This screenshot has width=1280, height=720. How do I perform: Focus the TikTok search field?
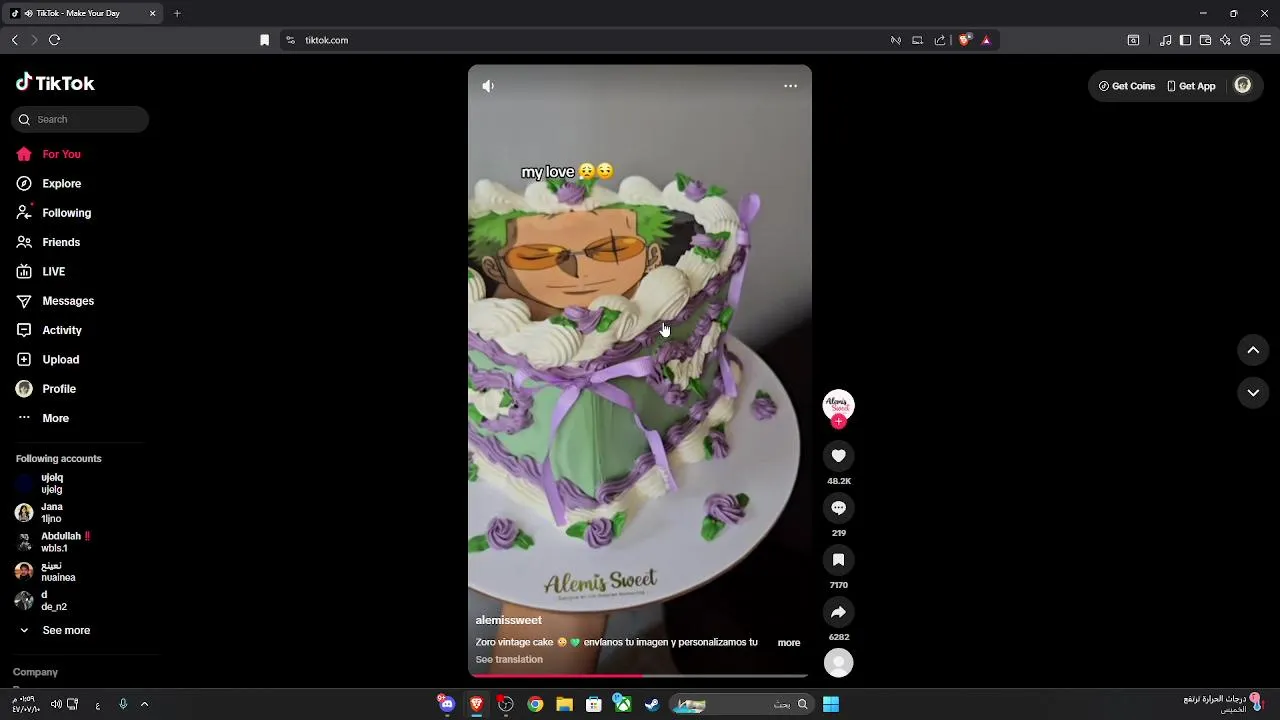pos(80,119)
